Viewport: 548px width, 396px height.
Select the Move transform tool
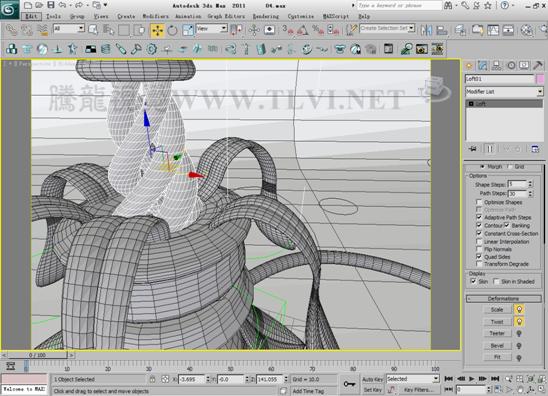pyautogui.click(x=158, y=30)
